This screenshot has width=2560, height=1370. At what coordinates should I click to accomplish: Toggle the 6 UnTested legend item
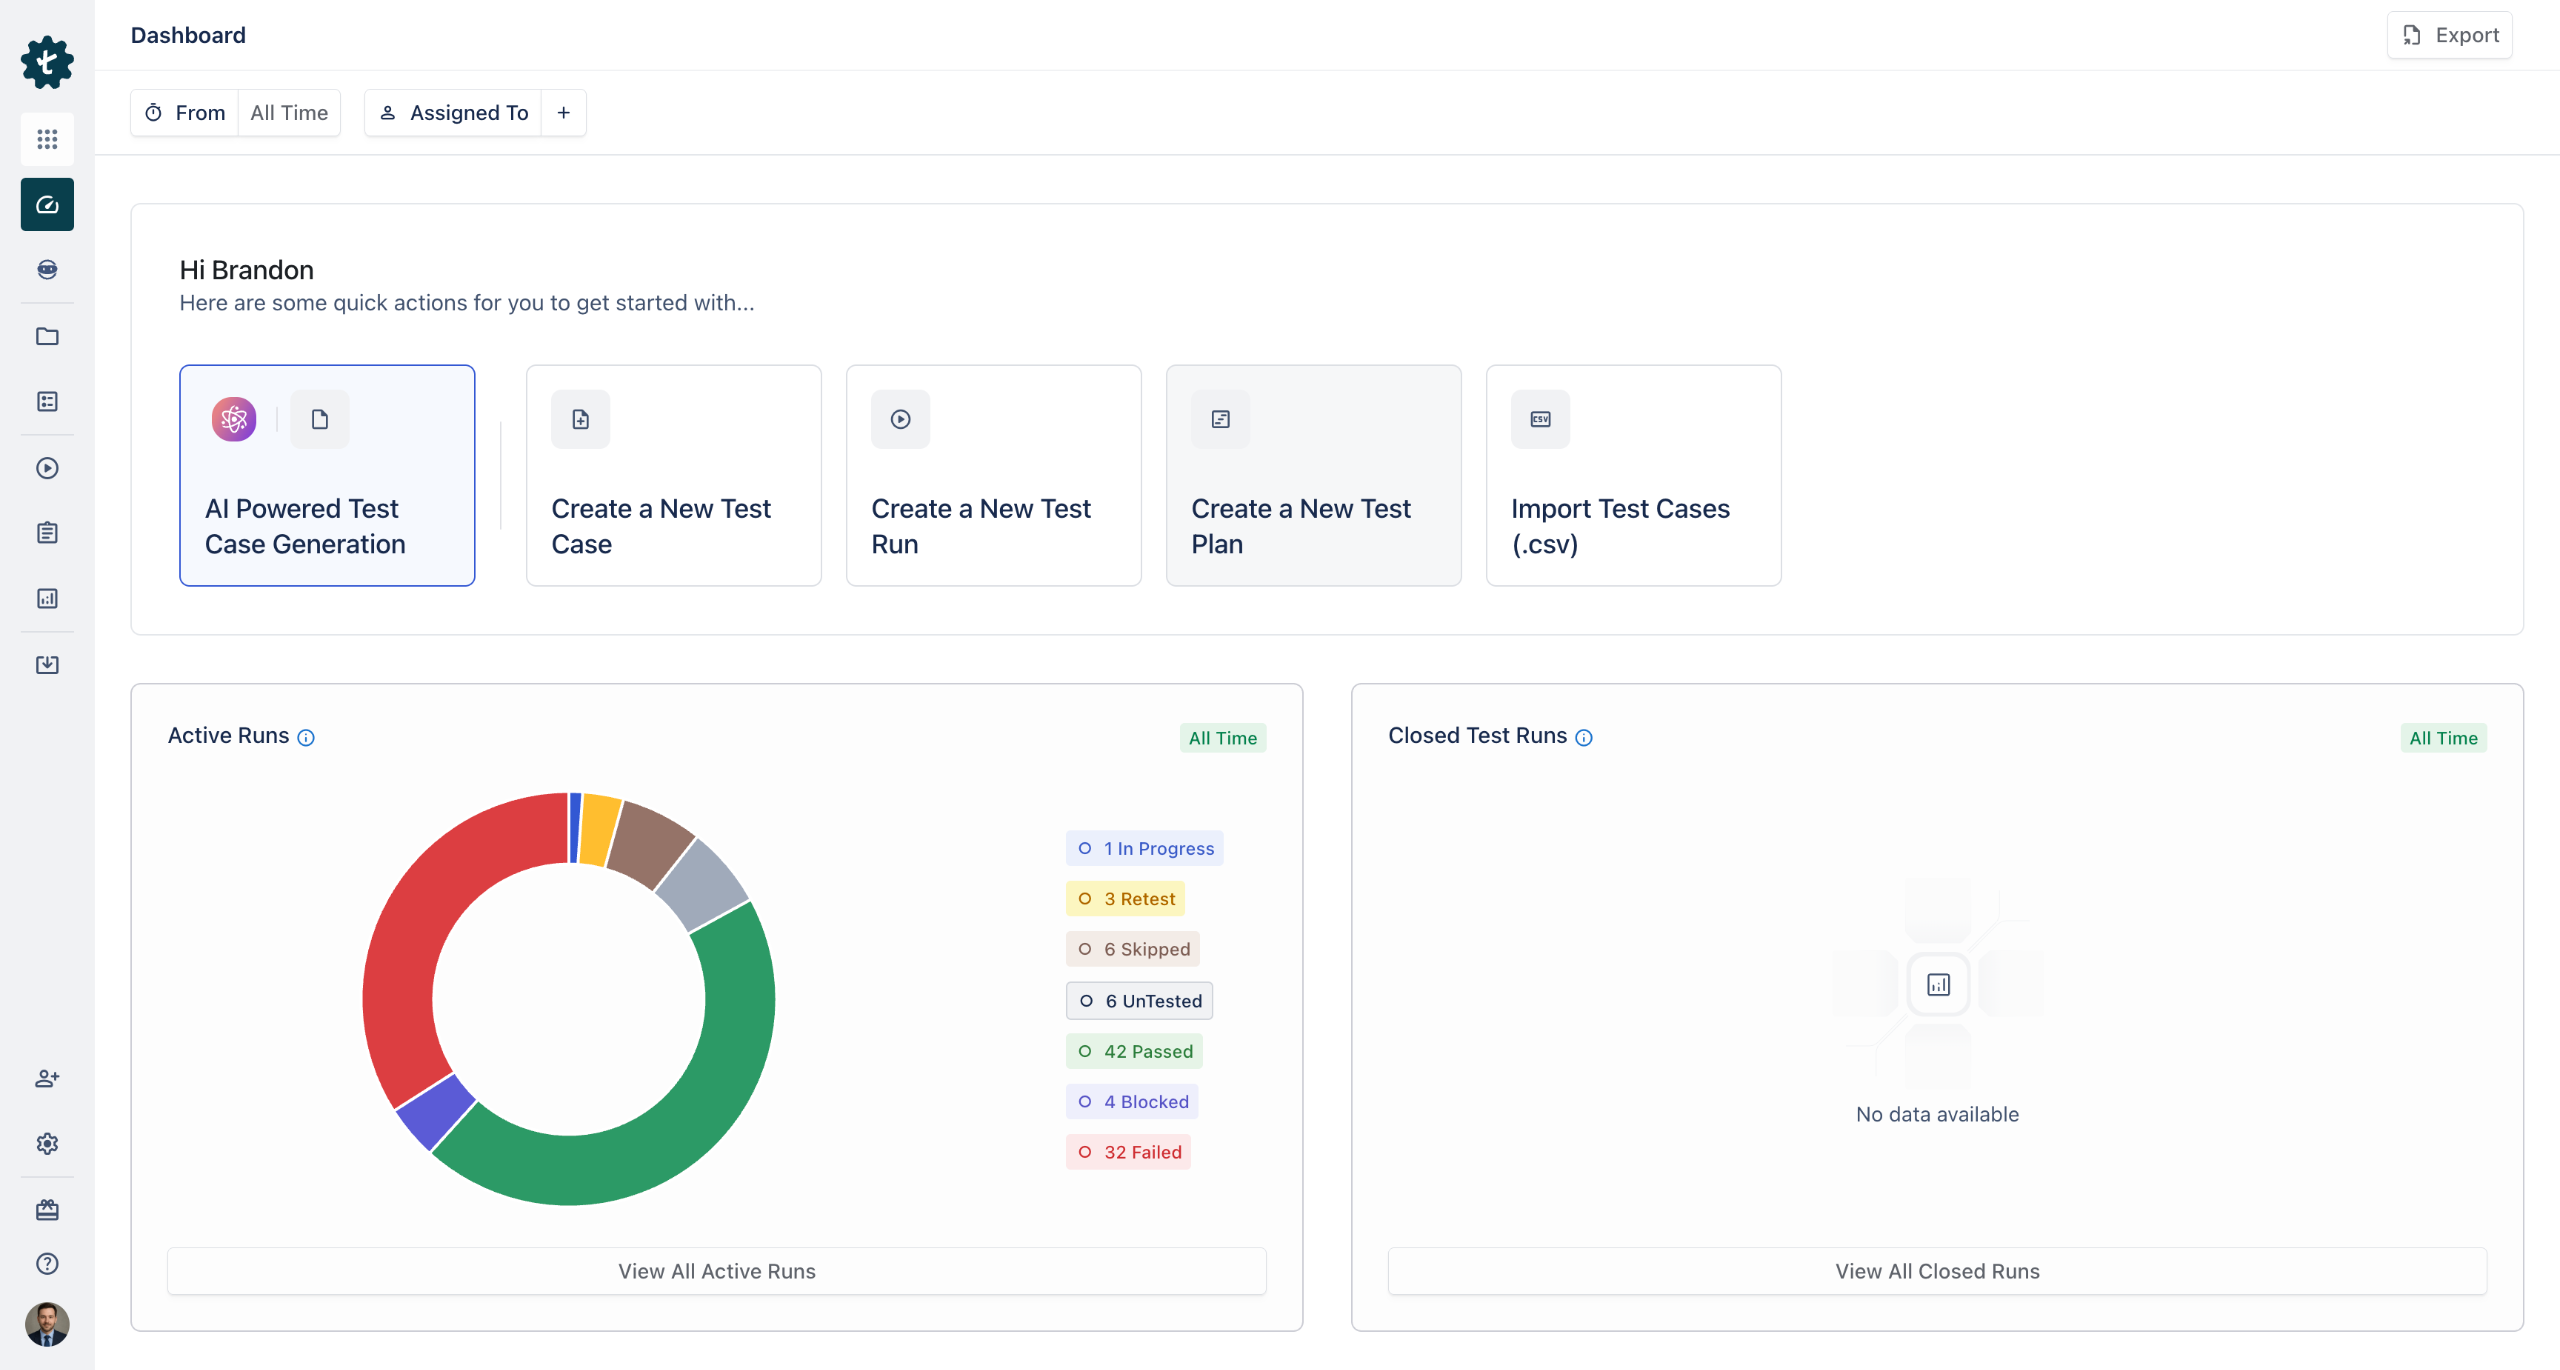(x=1140, y=1001)
